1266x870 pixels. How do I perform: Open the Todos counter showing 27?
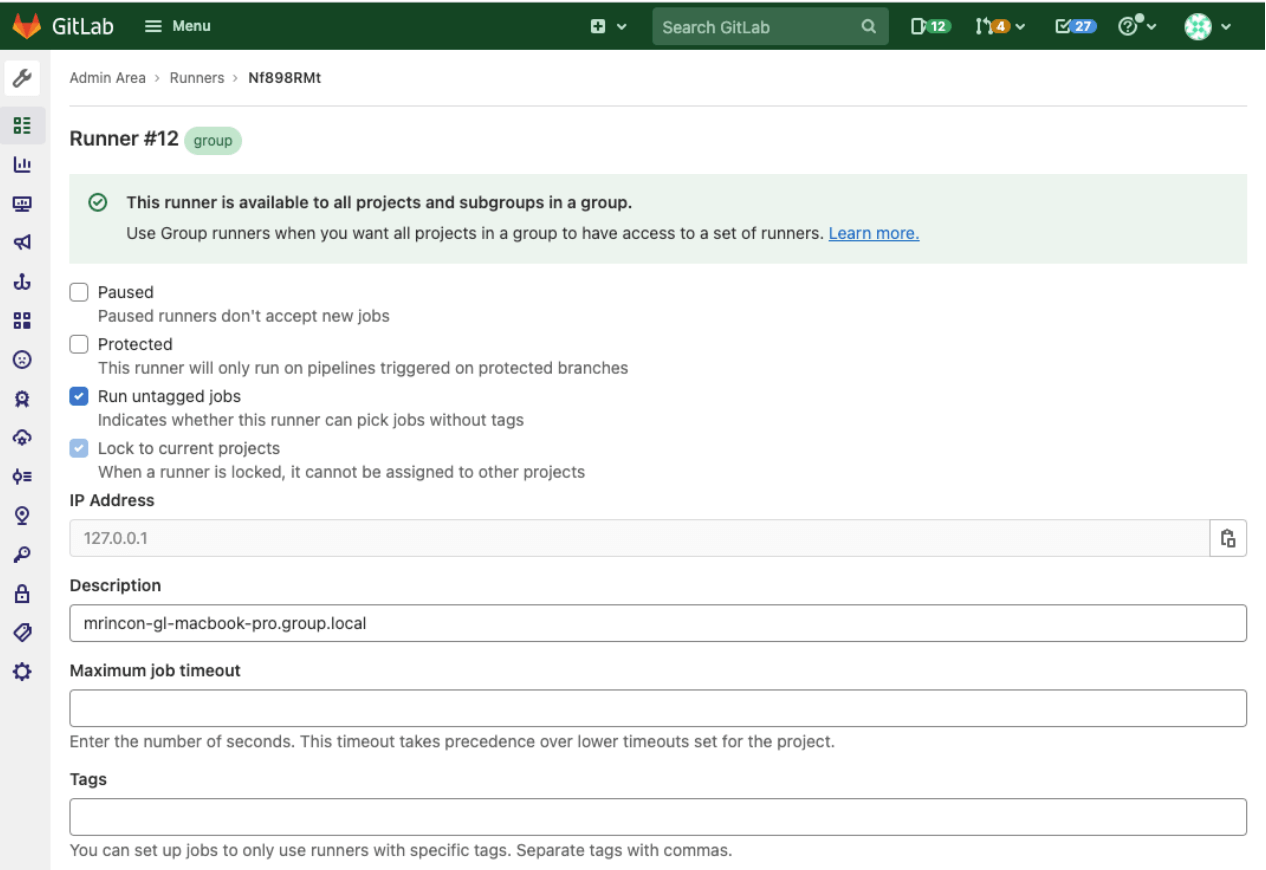coord(1074,26)
